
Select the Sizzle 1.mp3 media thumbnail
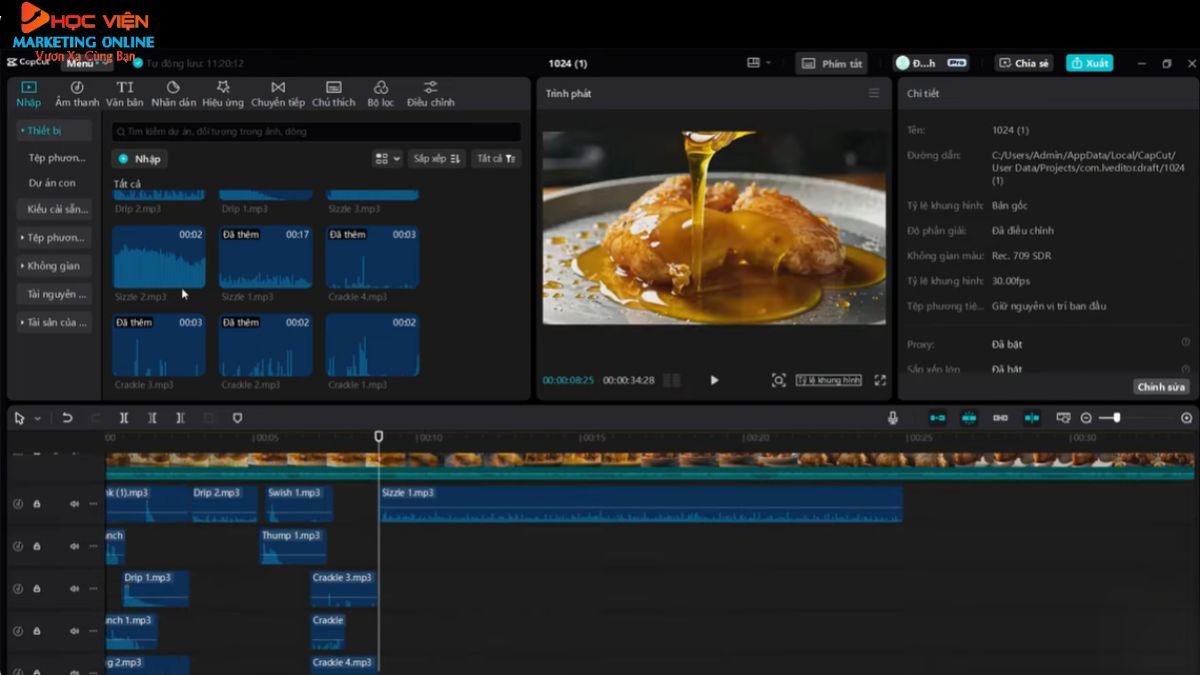coord(266,257)
